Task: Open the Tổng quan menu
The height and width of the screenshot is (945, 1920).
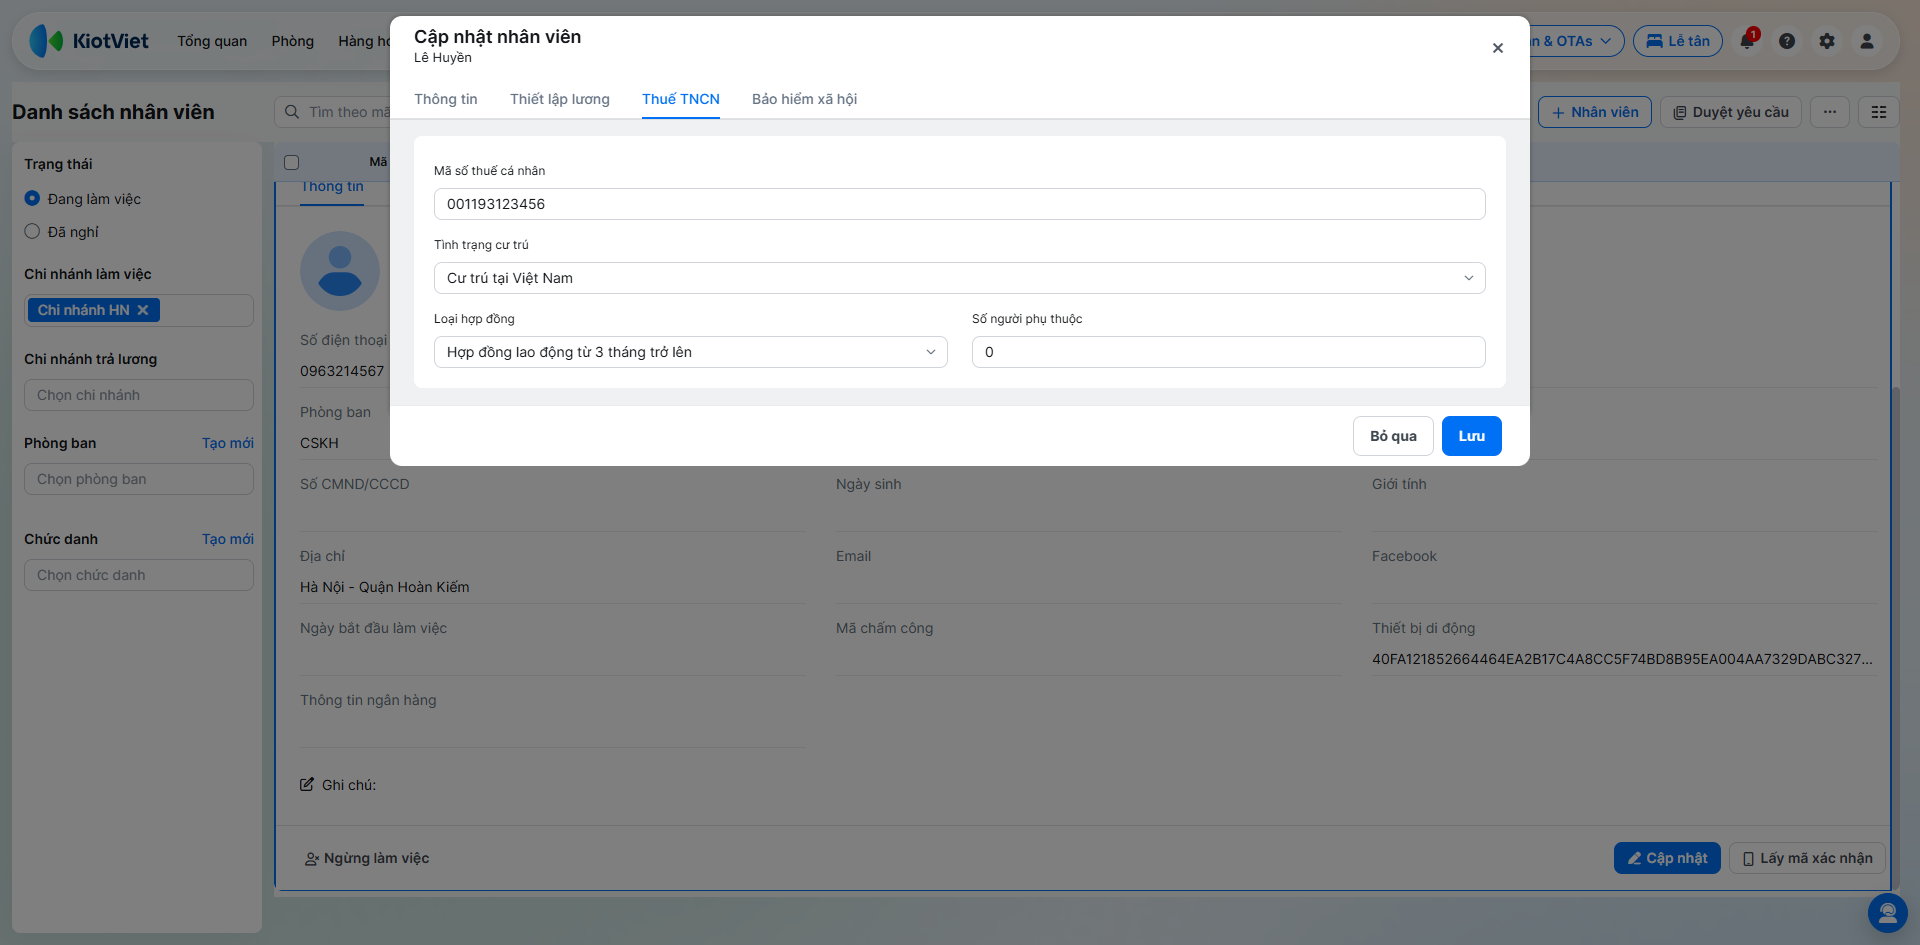Action: 212,41
